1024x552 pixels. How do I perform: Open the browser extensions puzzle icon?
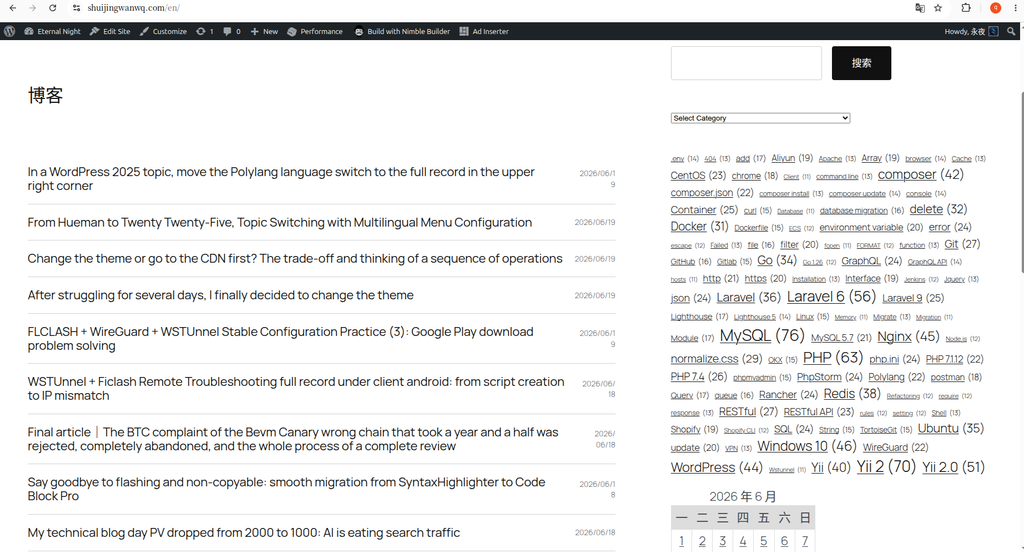click(966, 8)
